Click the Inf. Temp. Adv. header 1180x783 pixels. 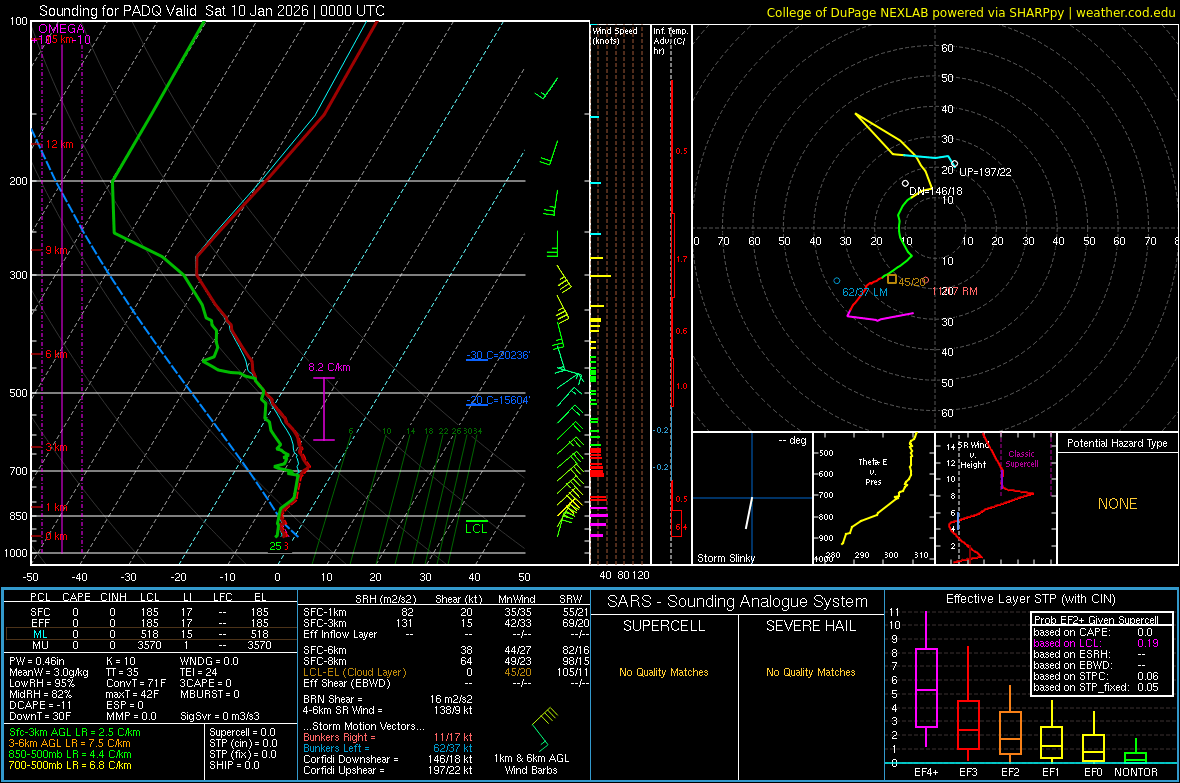[x=670, y=41]
